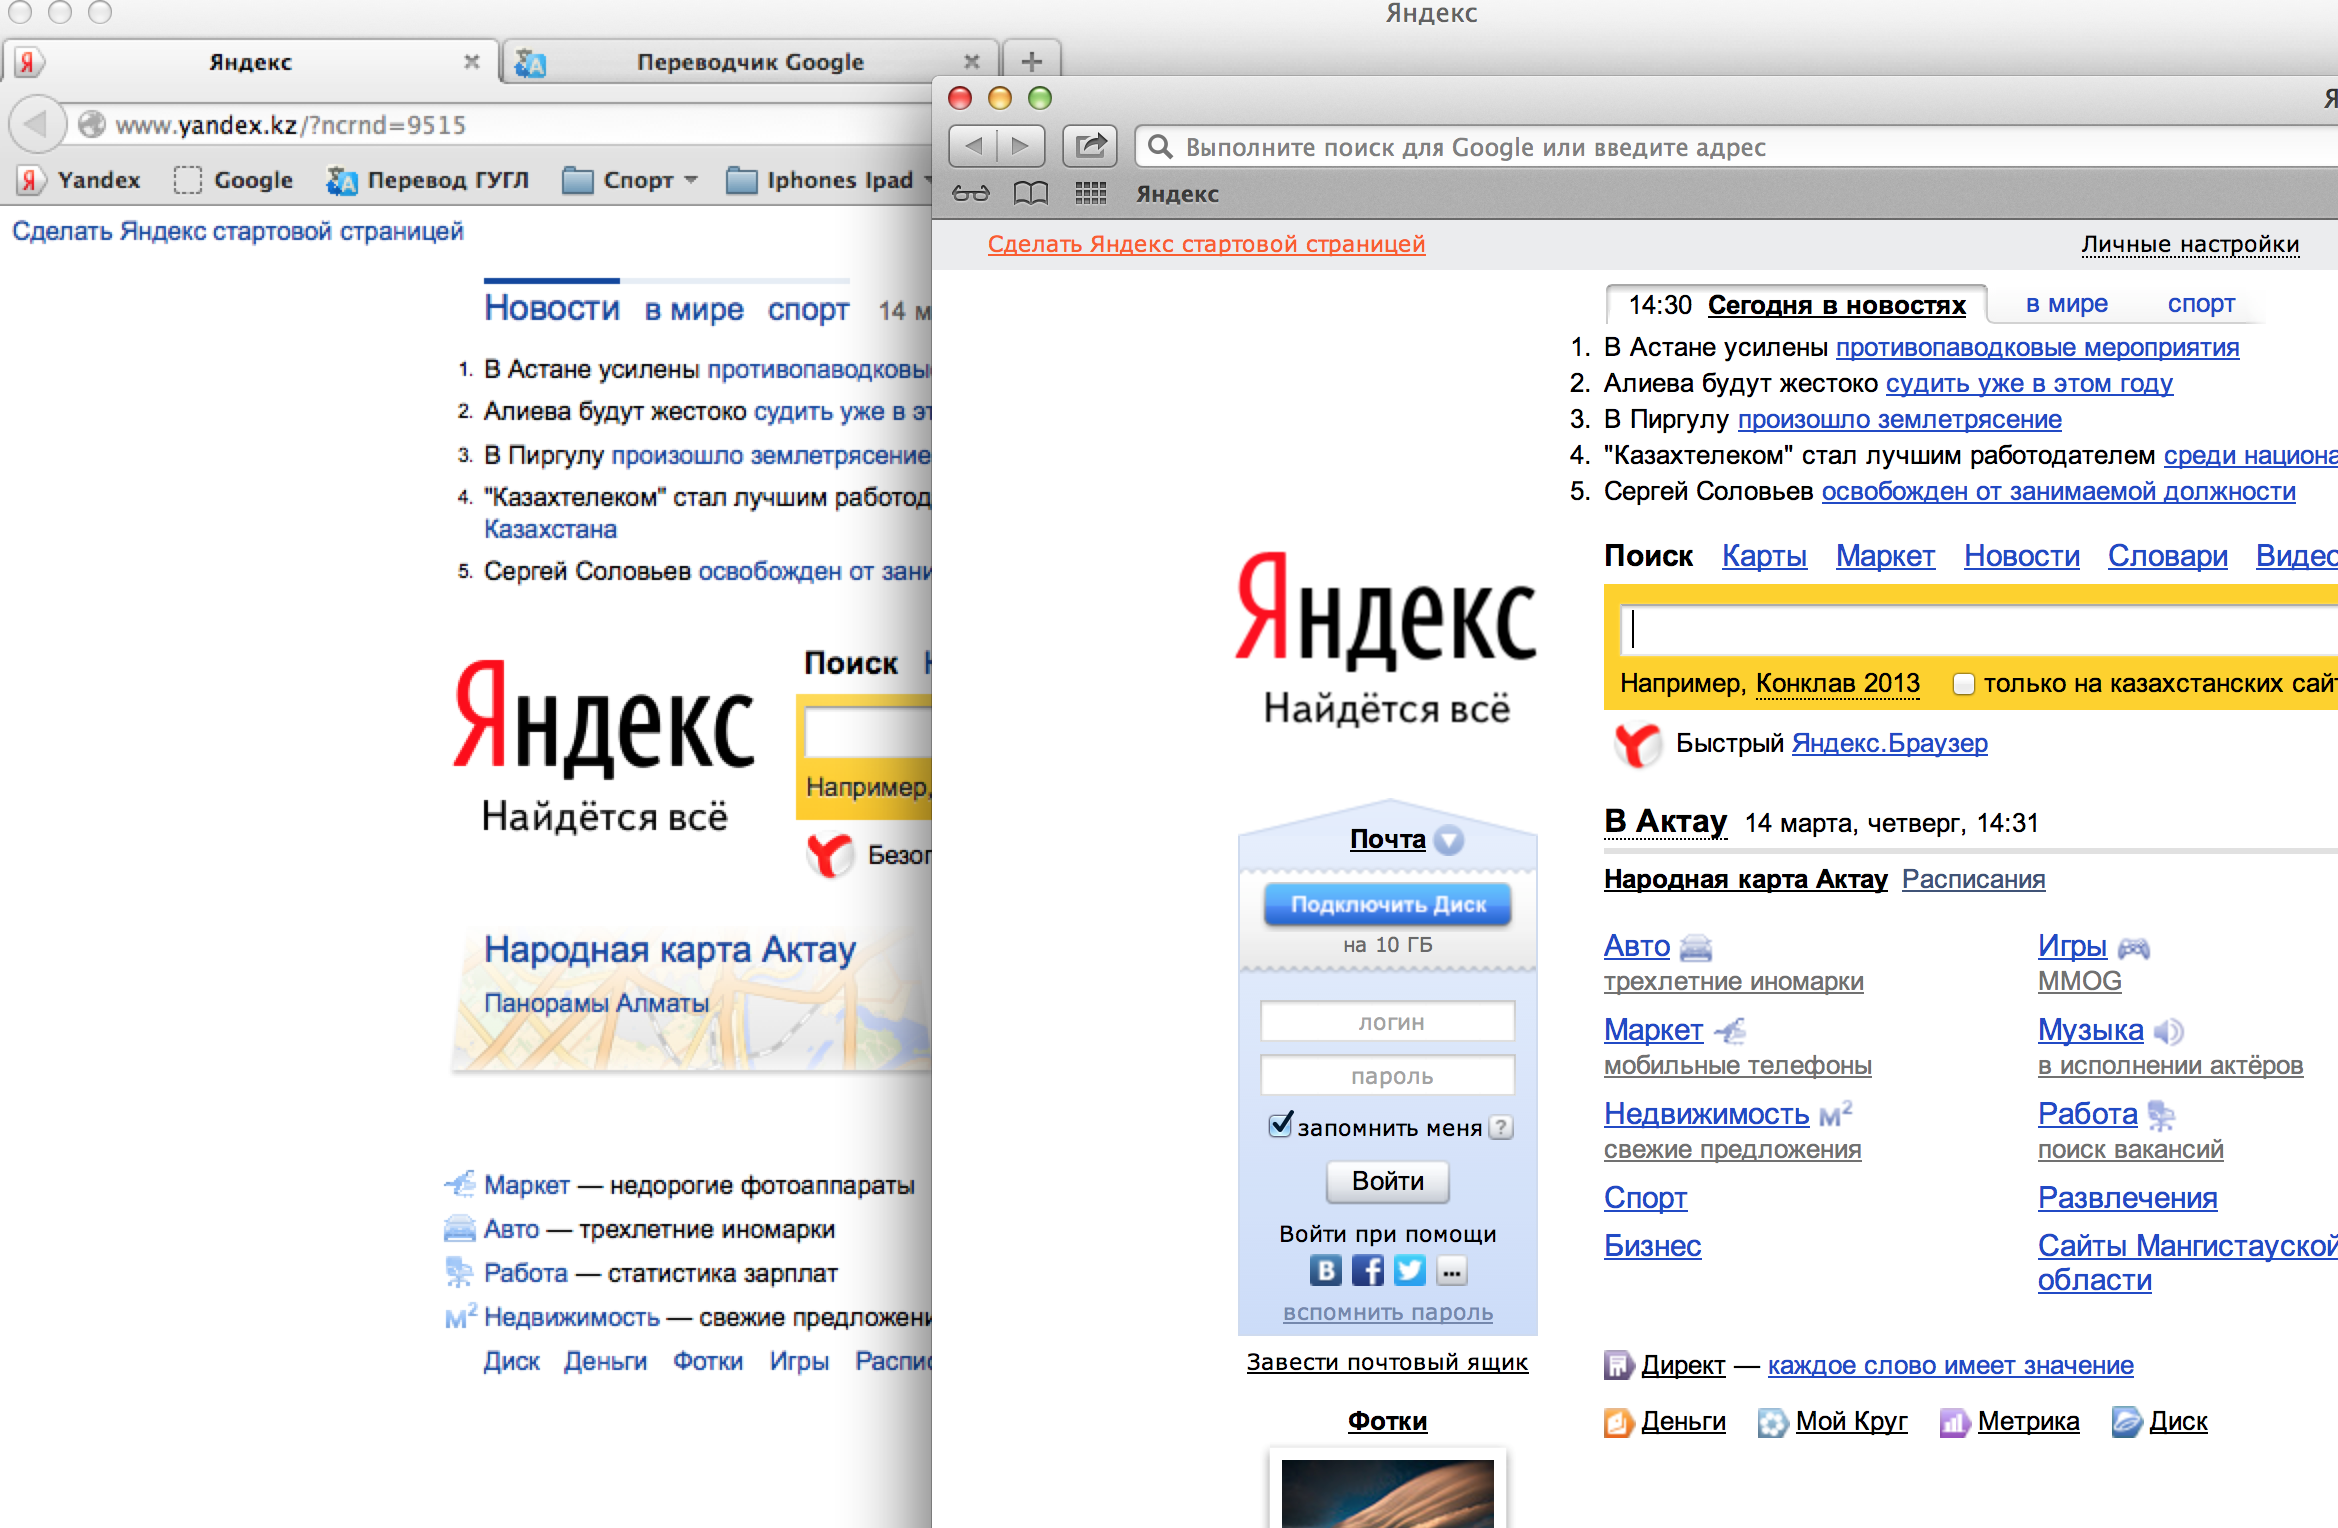The height and width of the screenshot is (1528, 2338).
Task: Close the Переводчик Google tab
Action: tap(971, 62)
